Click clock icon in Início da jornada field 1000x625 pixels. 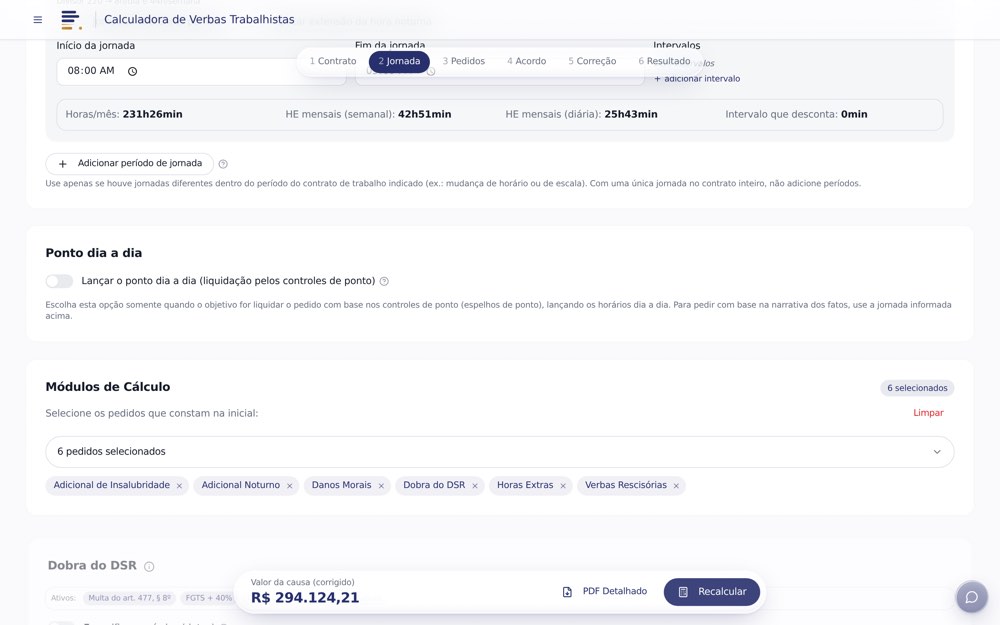(x=133, y=71)
